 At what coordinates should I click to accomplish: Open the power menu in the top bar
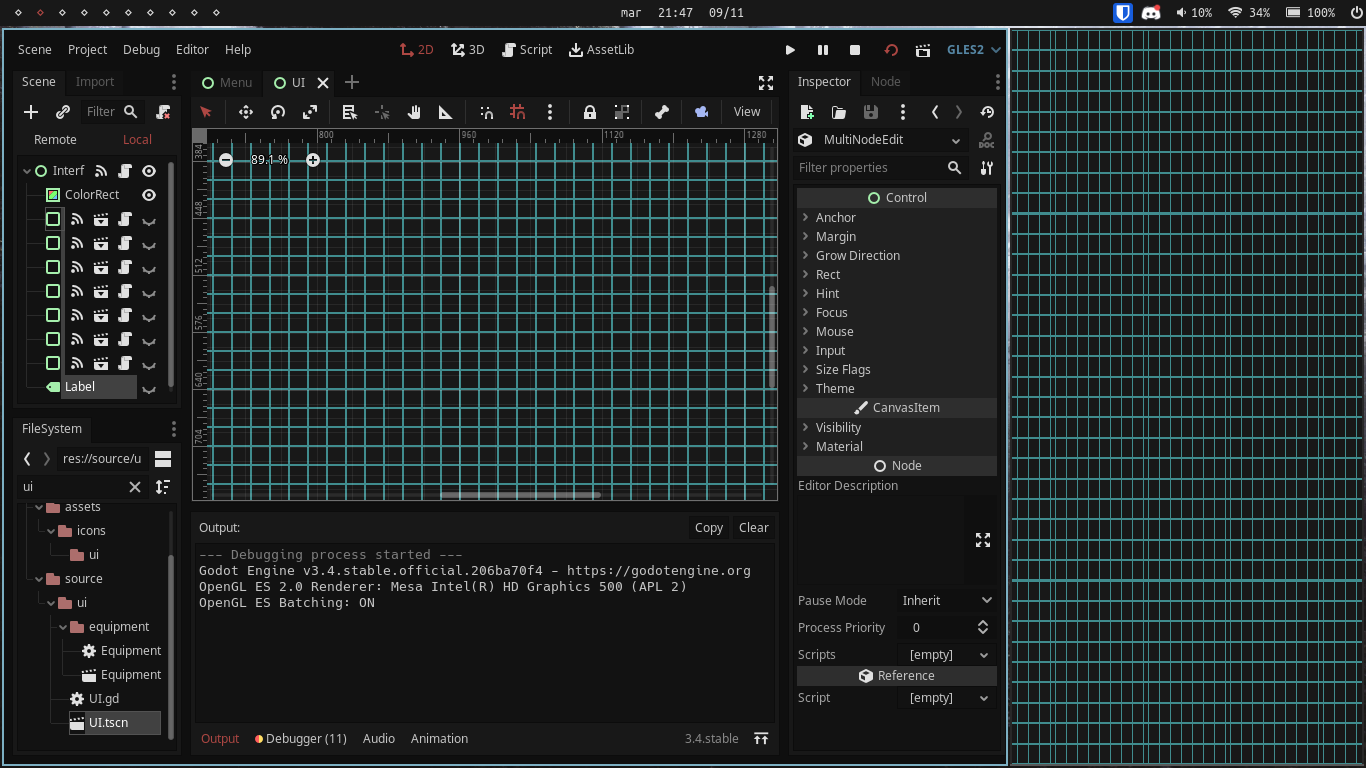[x=1356, y=13]
